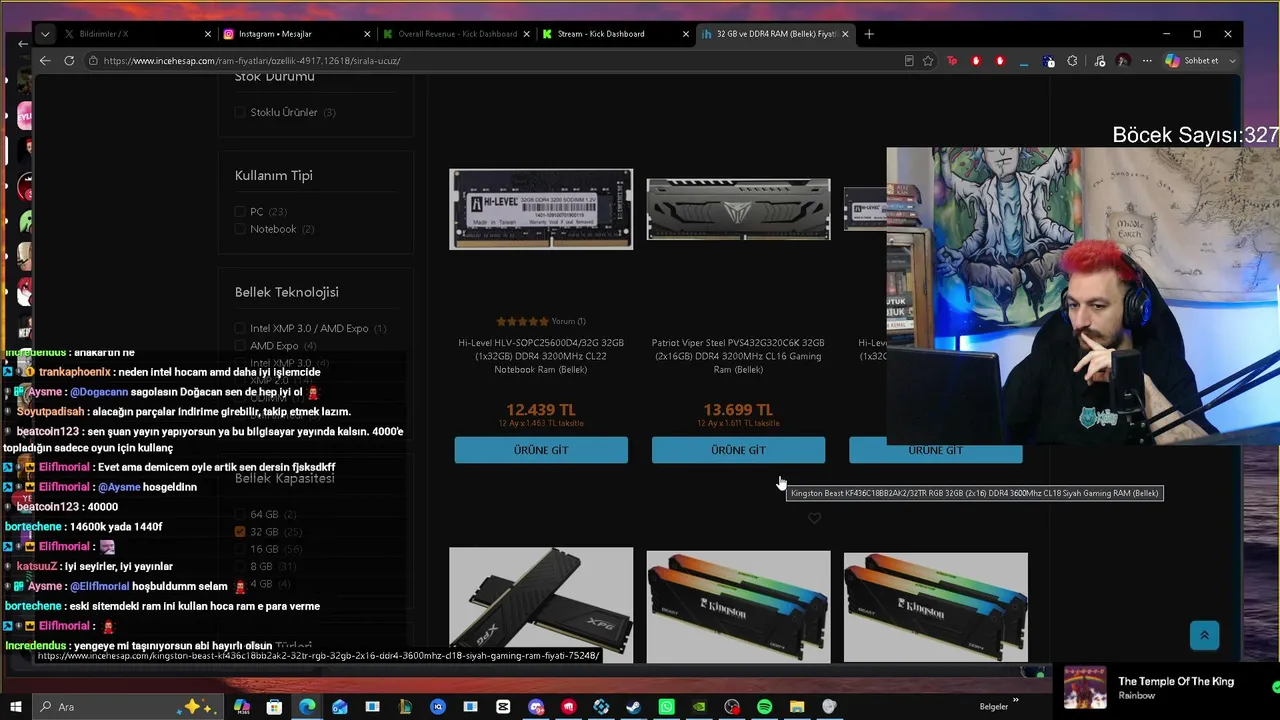Enable the AMD Expo memory filter
This screenshot has height=720, width=1280.
point(240,346)
